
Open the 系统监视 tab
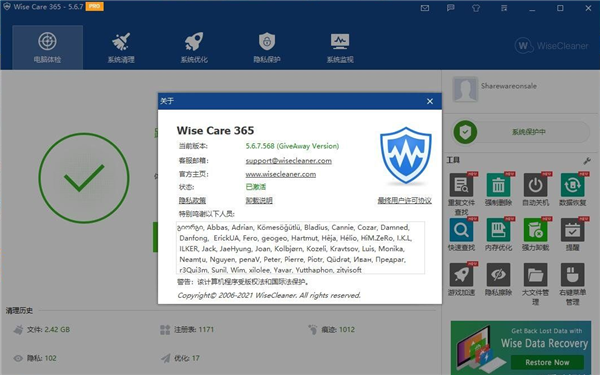coord(340,47)
